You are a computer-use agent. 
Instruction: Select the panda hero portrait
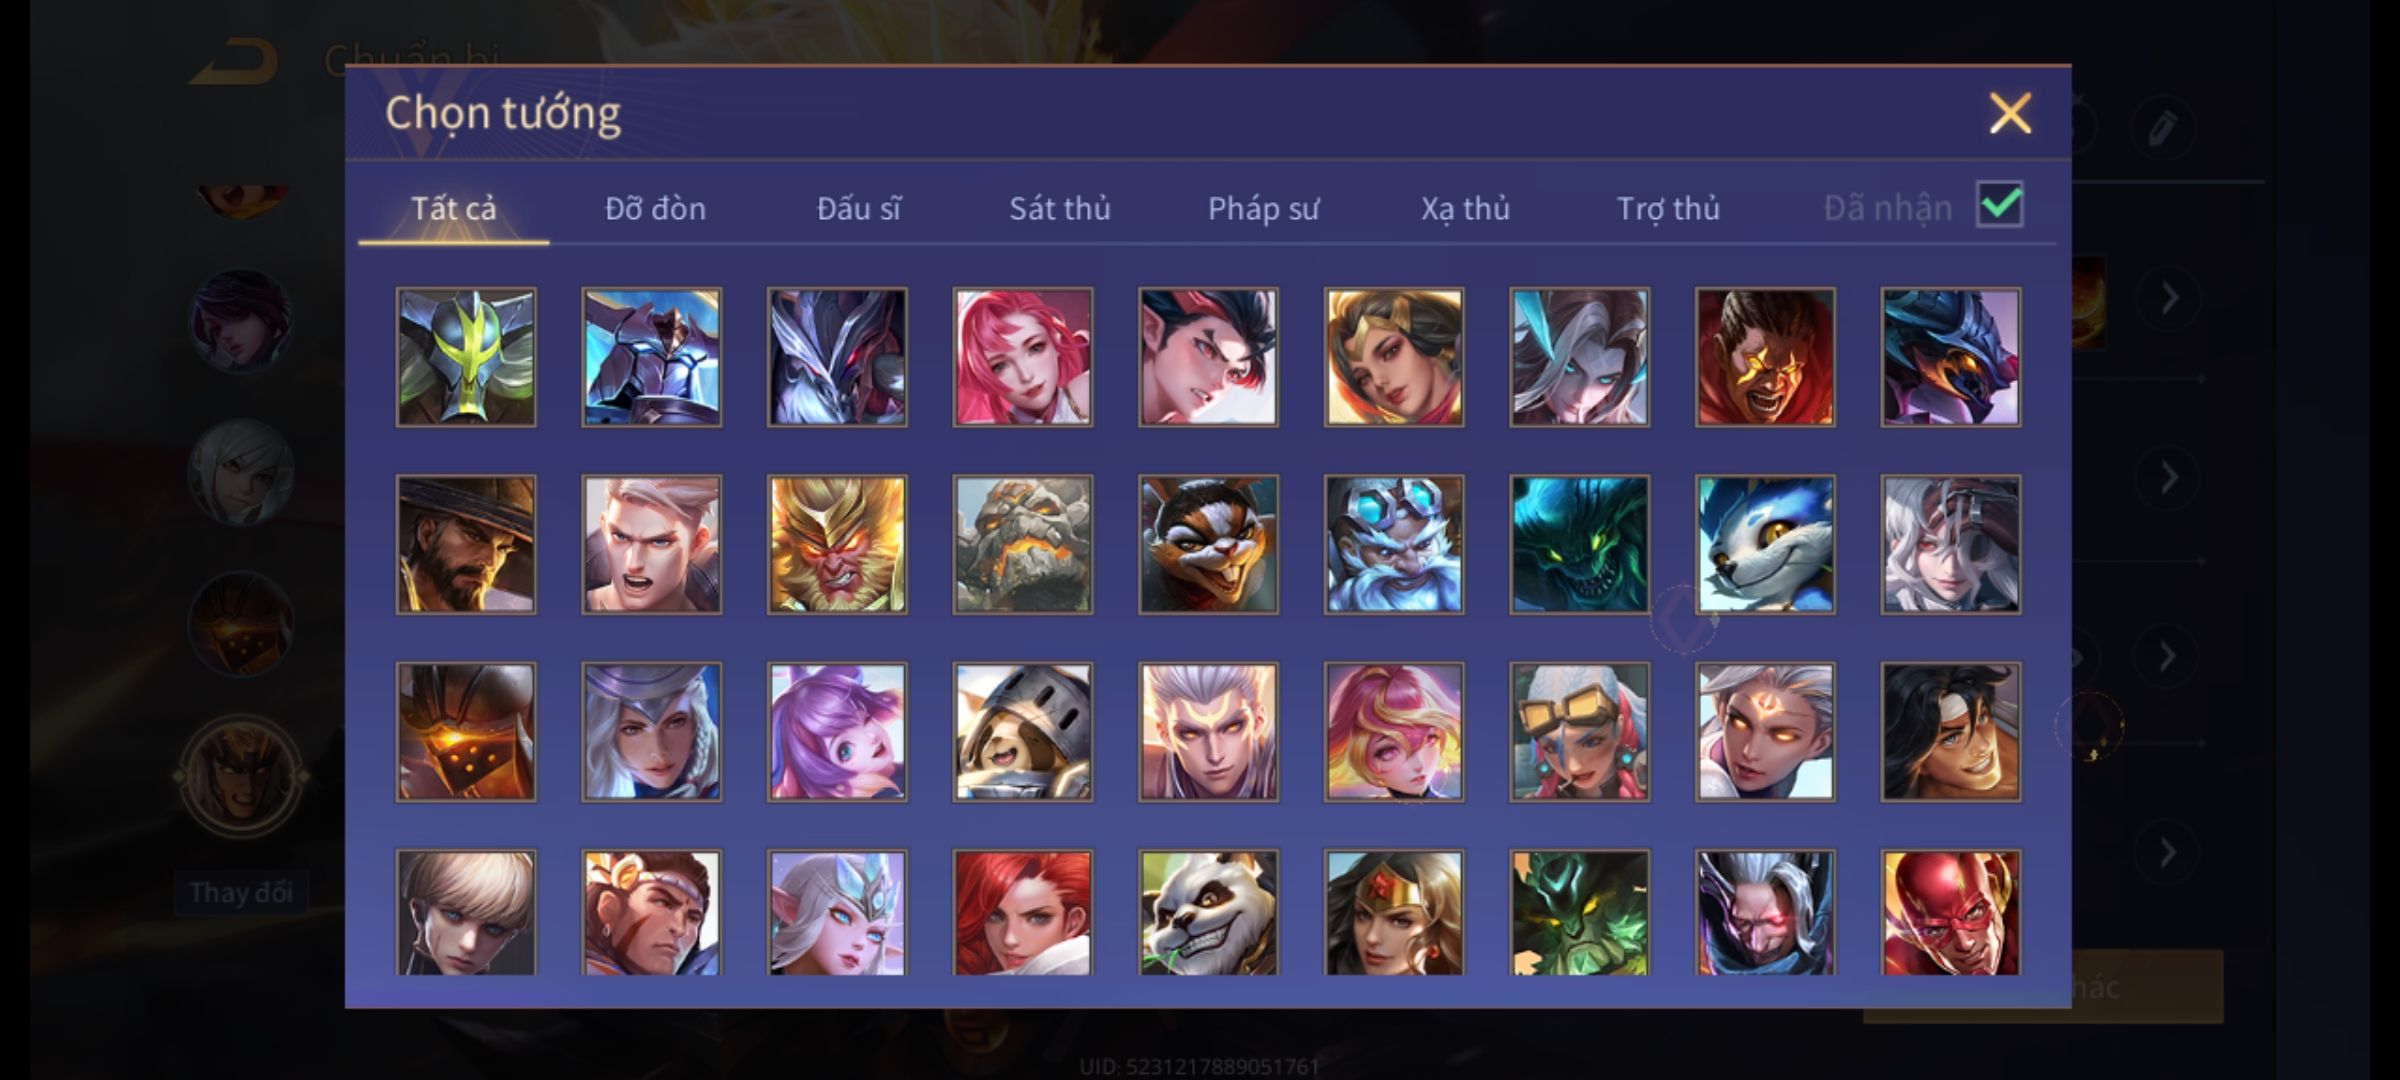(x=1208, y=912)
